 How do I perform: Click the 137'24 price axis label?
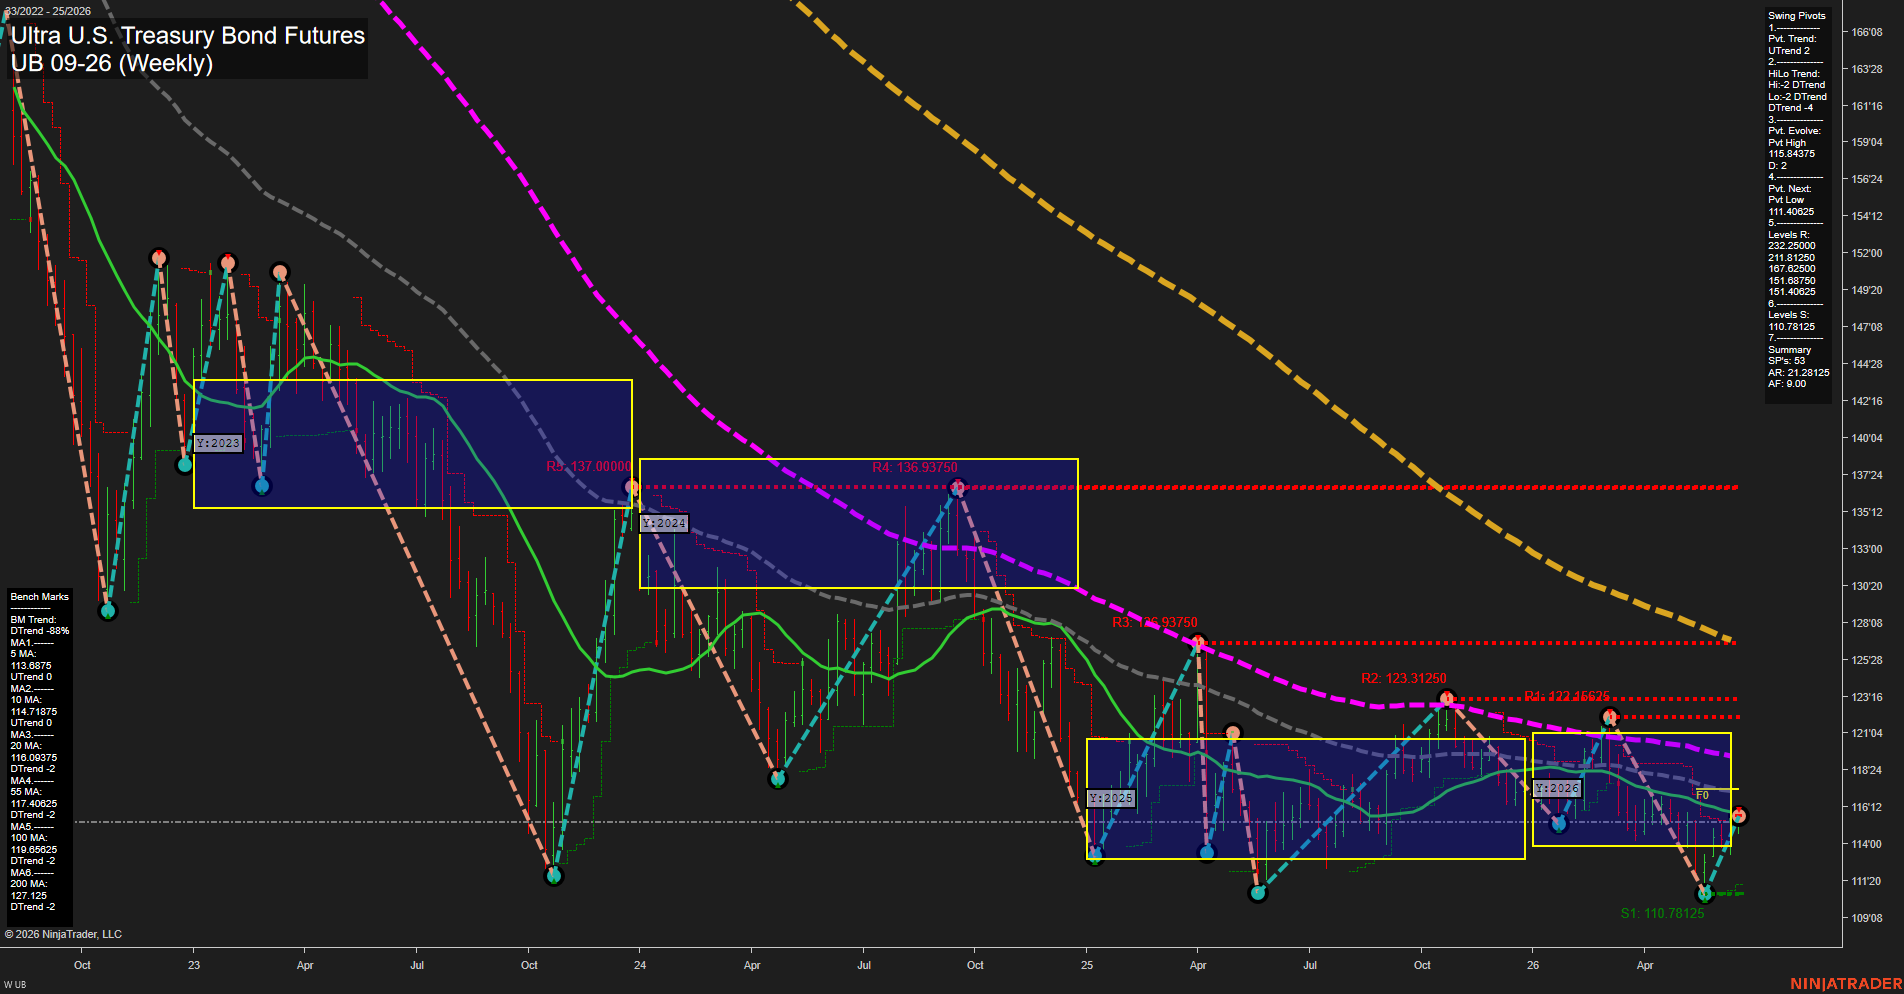(x=1866, y=475)
